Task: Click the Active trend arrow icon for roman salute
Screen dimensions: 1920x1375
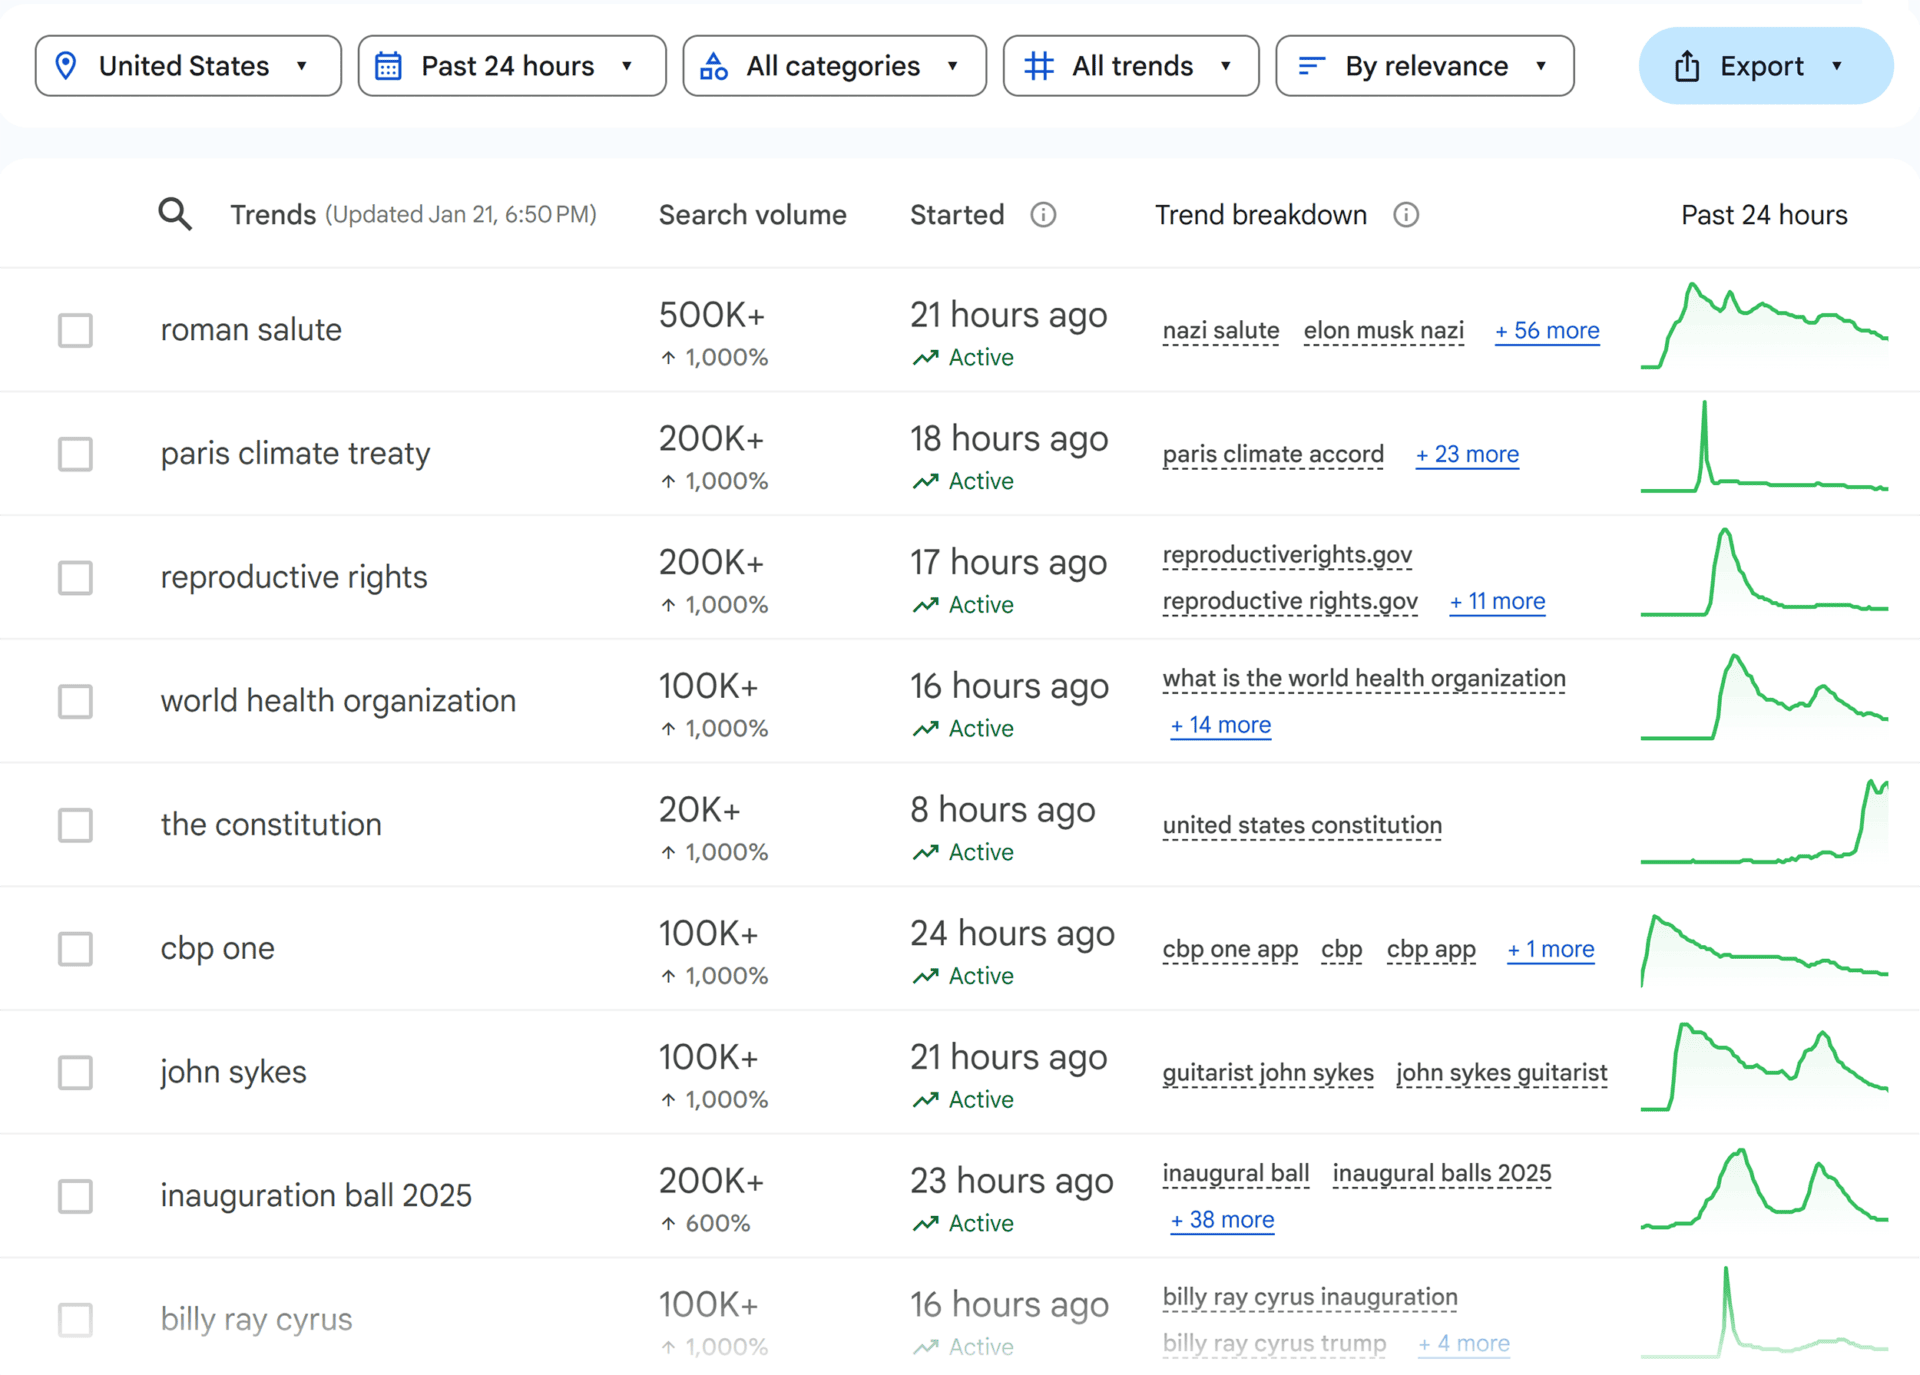Action: (925, 358)
